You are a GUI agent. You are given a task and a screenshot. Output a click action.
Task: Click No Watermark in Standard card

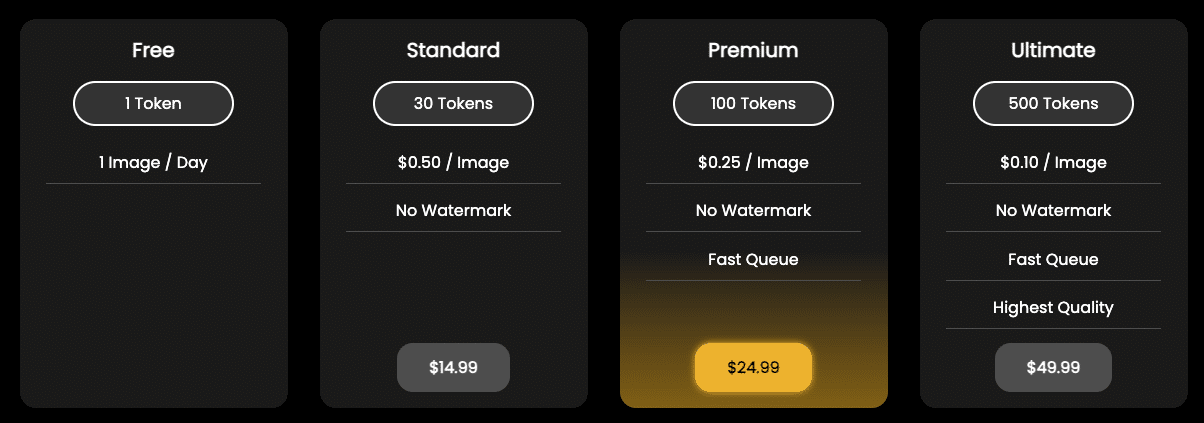pos(453,210)
